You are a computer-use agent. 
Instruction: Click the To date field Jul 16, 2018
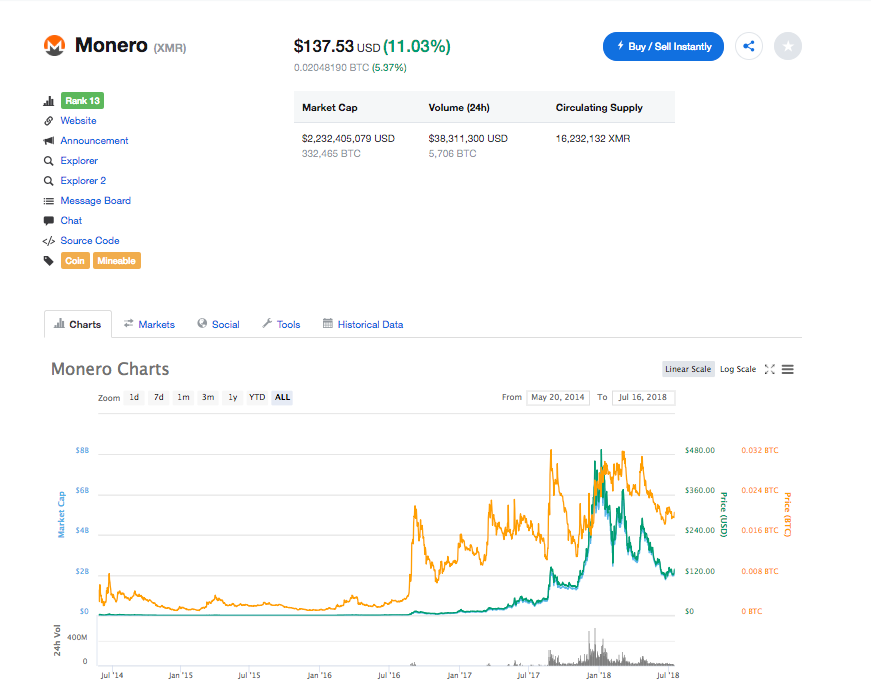pyautogui.click(x=643, y=397)
